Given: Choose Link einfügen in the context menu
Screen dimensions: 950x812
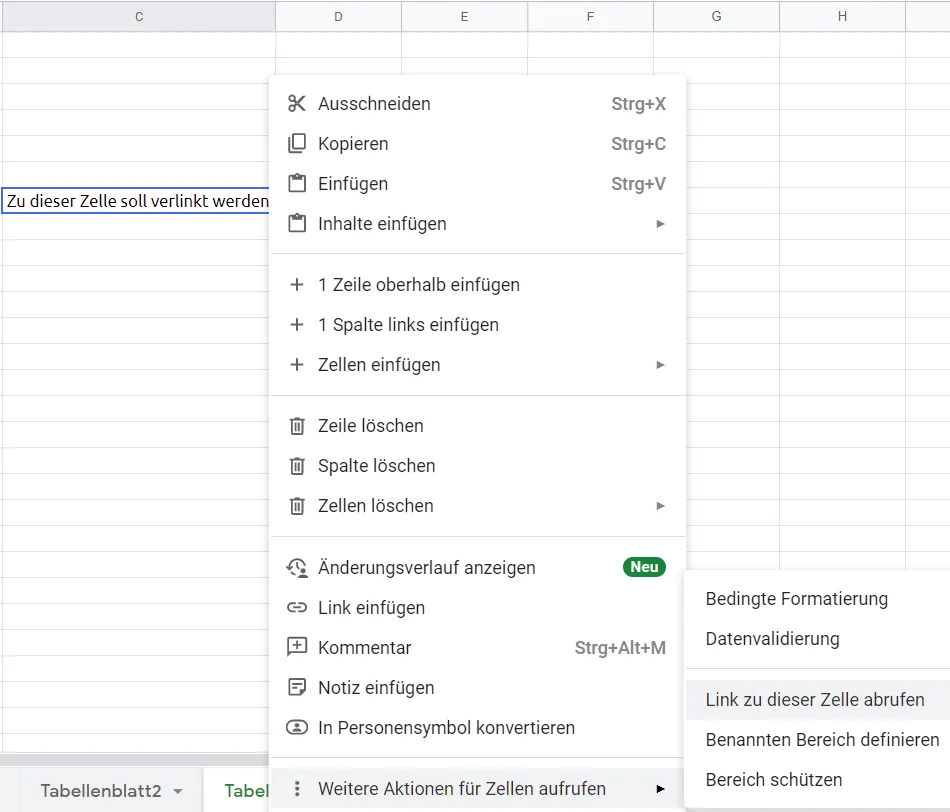Looking at the screenshot, I should click(477, 608).
